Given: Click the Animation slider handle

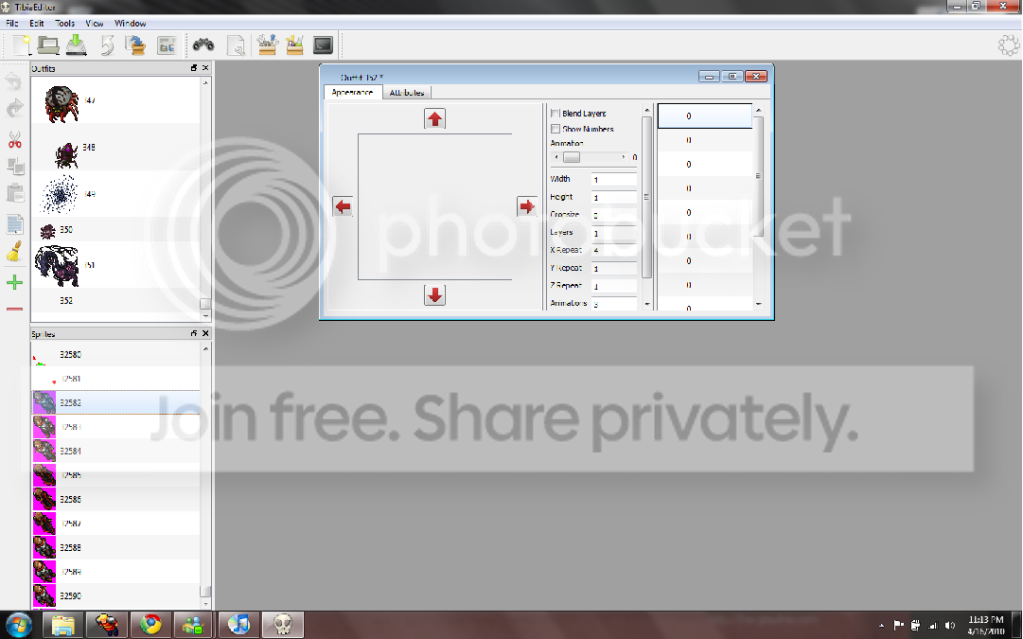Looking at the screenshot, I should point(572,157).
